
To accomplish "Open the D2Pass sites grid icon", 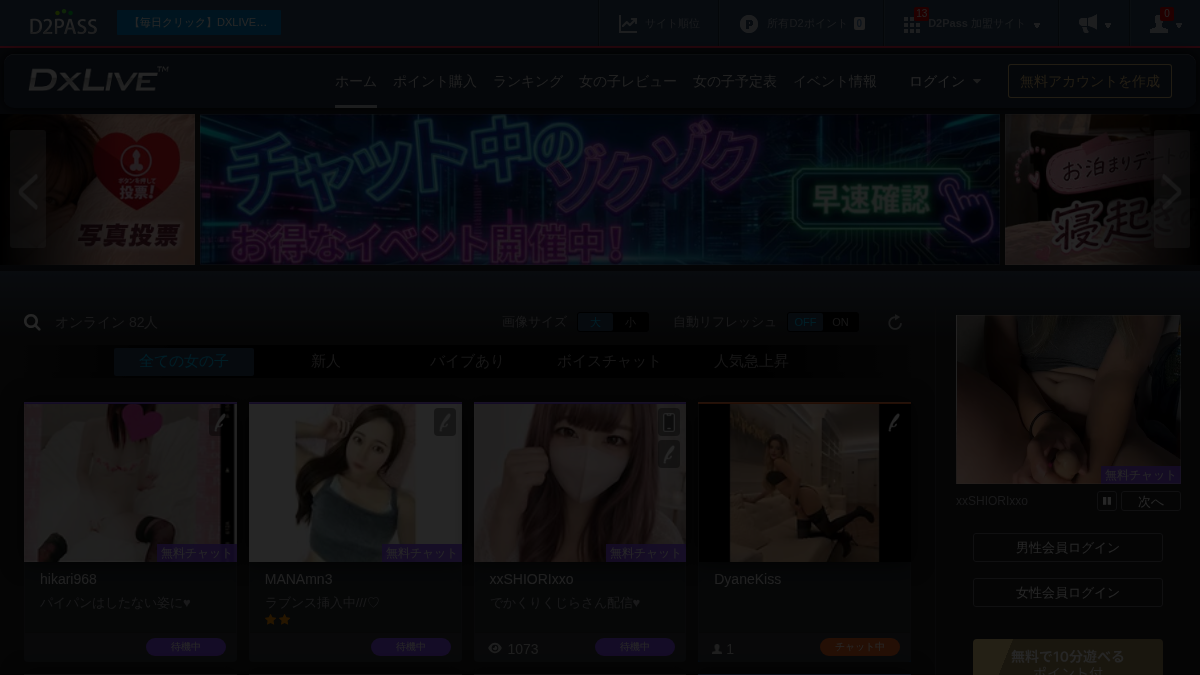I will pos(912,25).
